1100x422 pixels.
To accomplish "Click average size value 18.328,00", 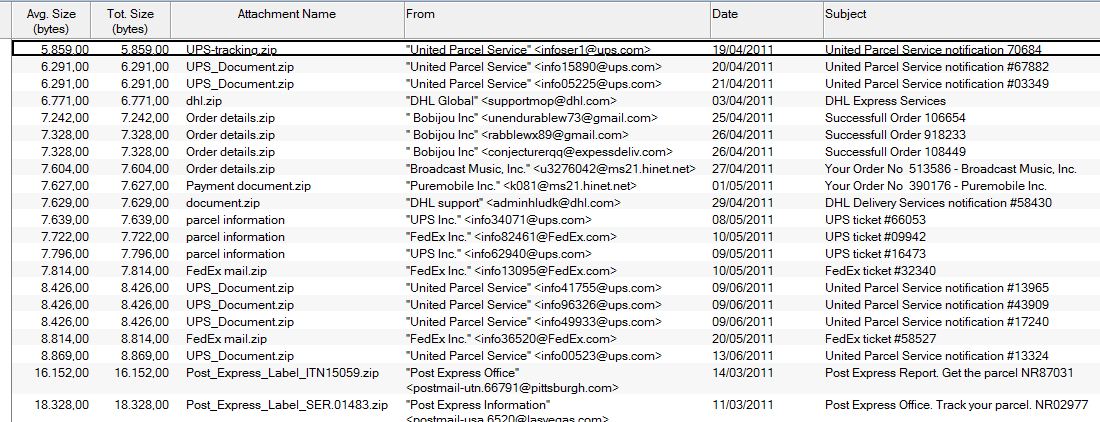I will (x=62, y=404).
